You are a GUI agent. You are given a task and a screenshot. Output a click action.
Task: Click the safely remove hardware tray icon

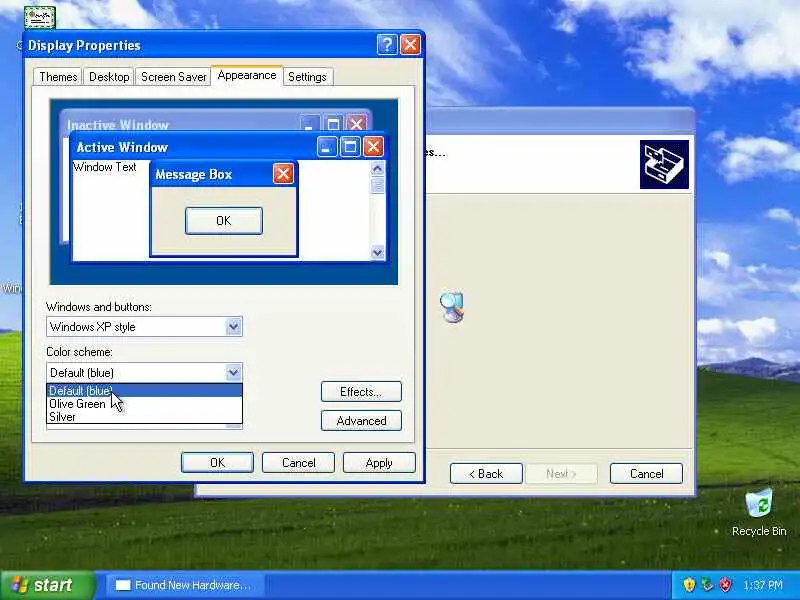(x=707, y=585)
